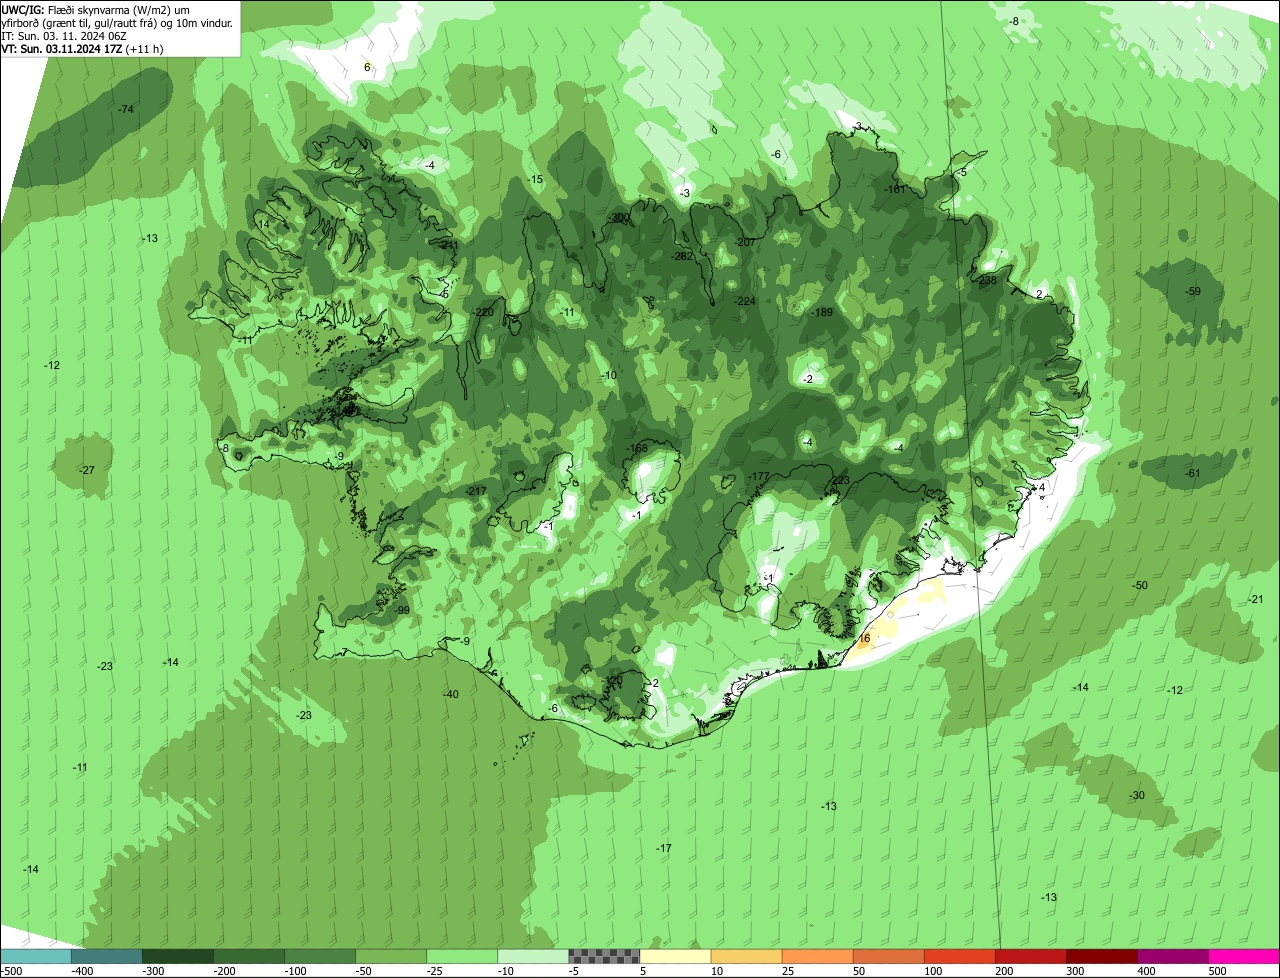This screenshot has height=978, width=1280.
Task: Pick the yellow-orange swatch between 10 and 25
Action: [746, 956]
